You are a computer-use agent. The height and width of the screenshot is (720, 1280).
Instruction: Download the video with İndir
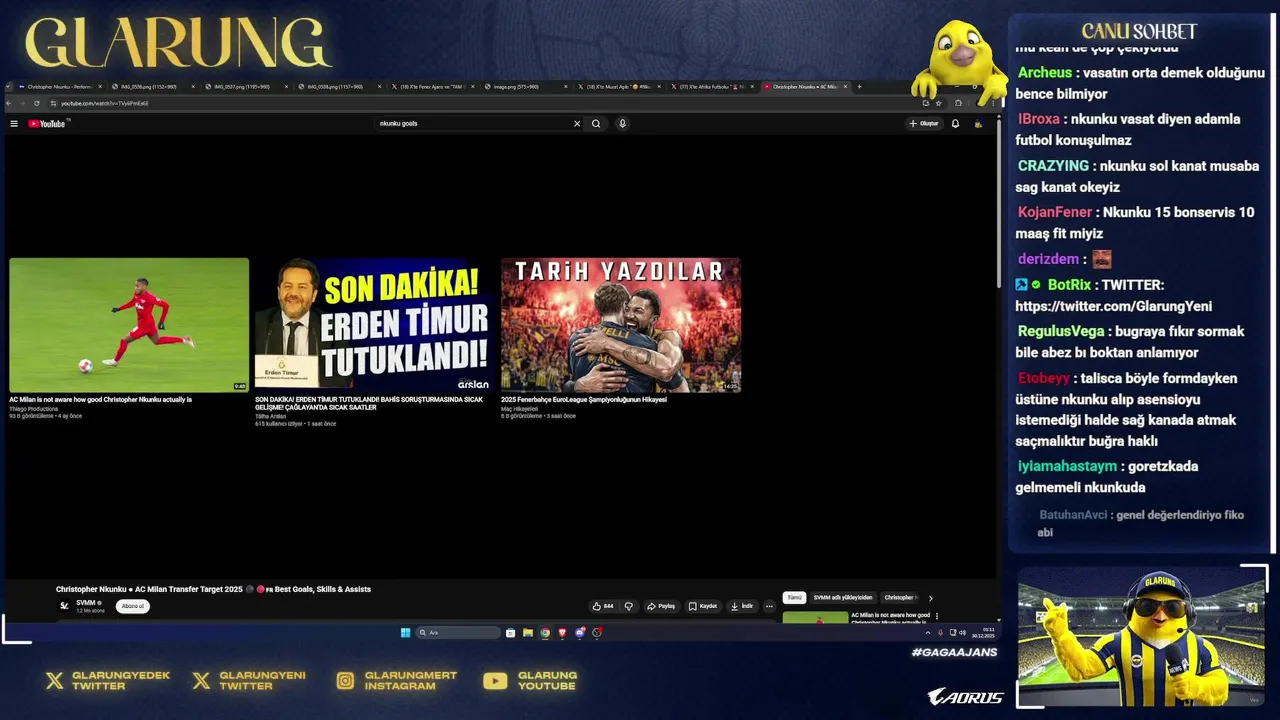coord(742,606)
